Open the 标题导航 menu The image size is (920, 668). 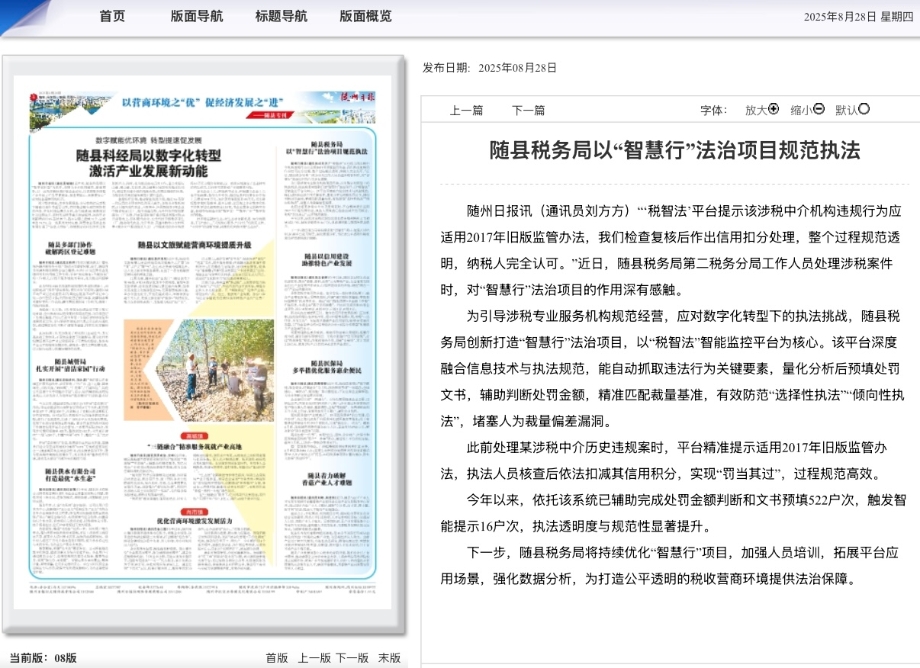(281, 16)
